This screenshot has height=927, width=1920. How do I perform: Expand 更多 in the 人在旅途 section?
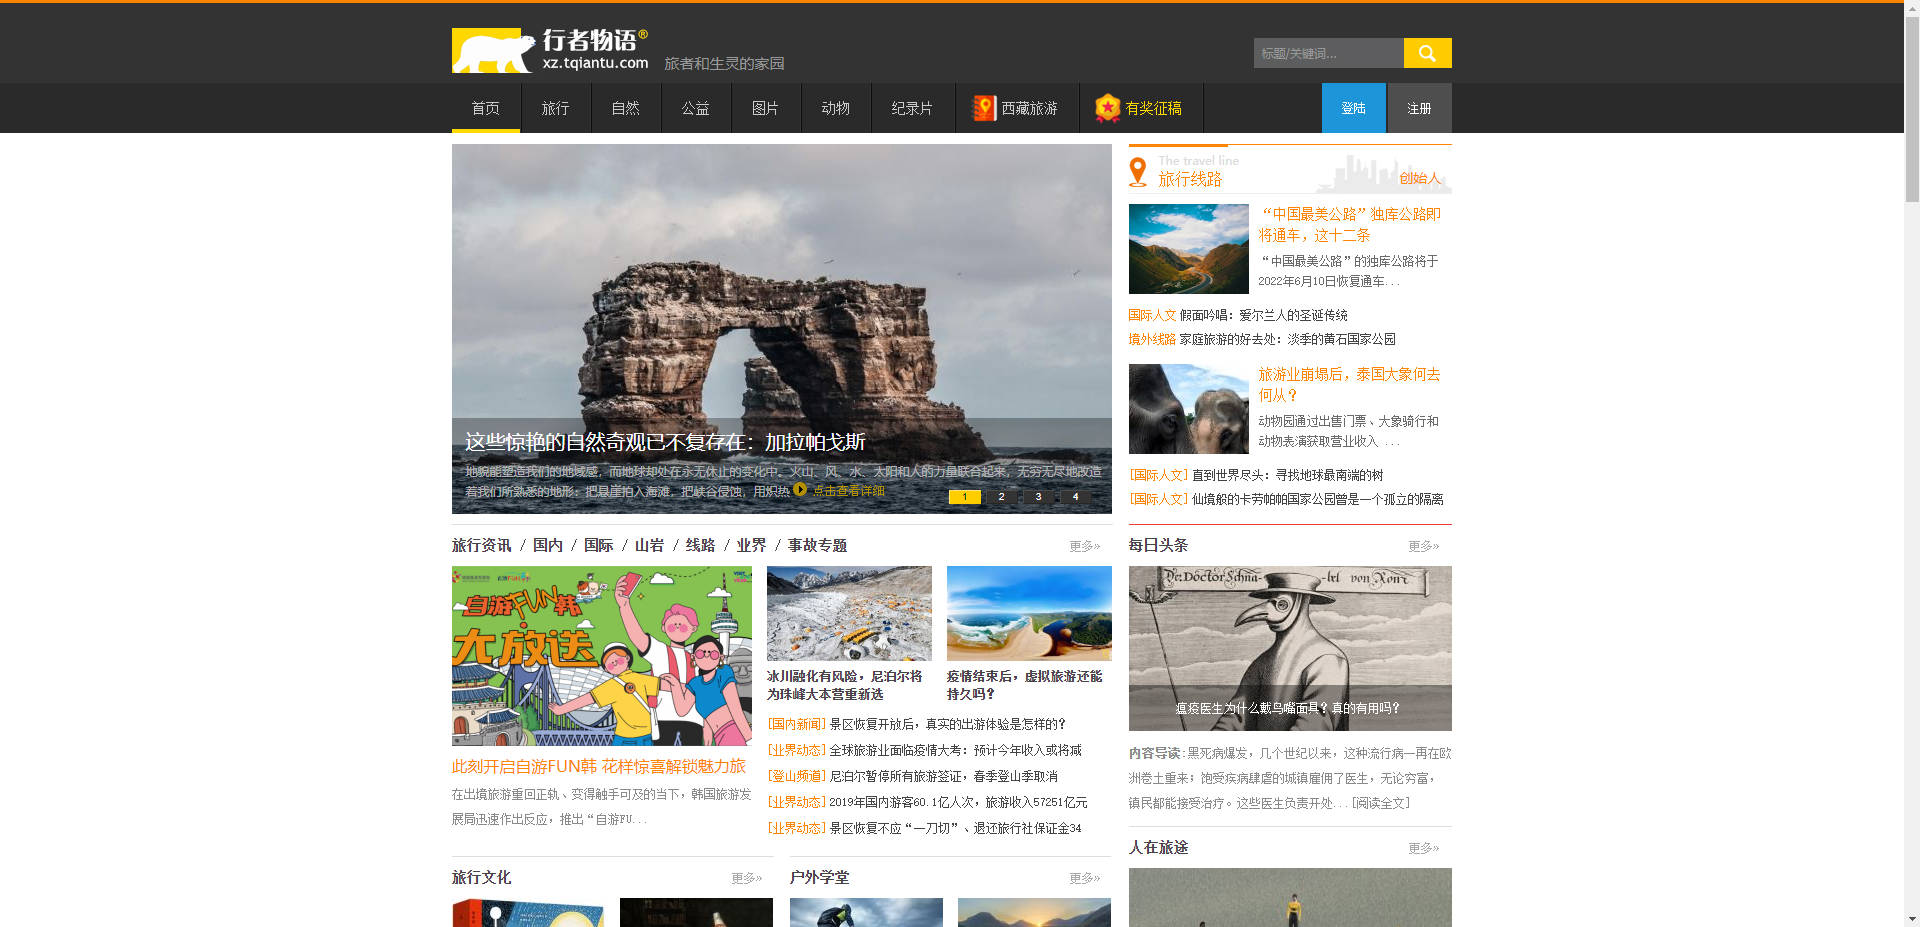click(1423, 848)
